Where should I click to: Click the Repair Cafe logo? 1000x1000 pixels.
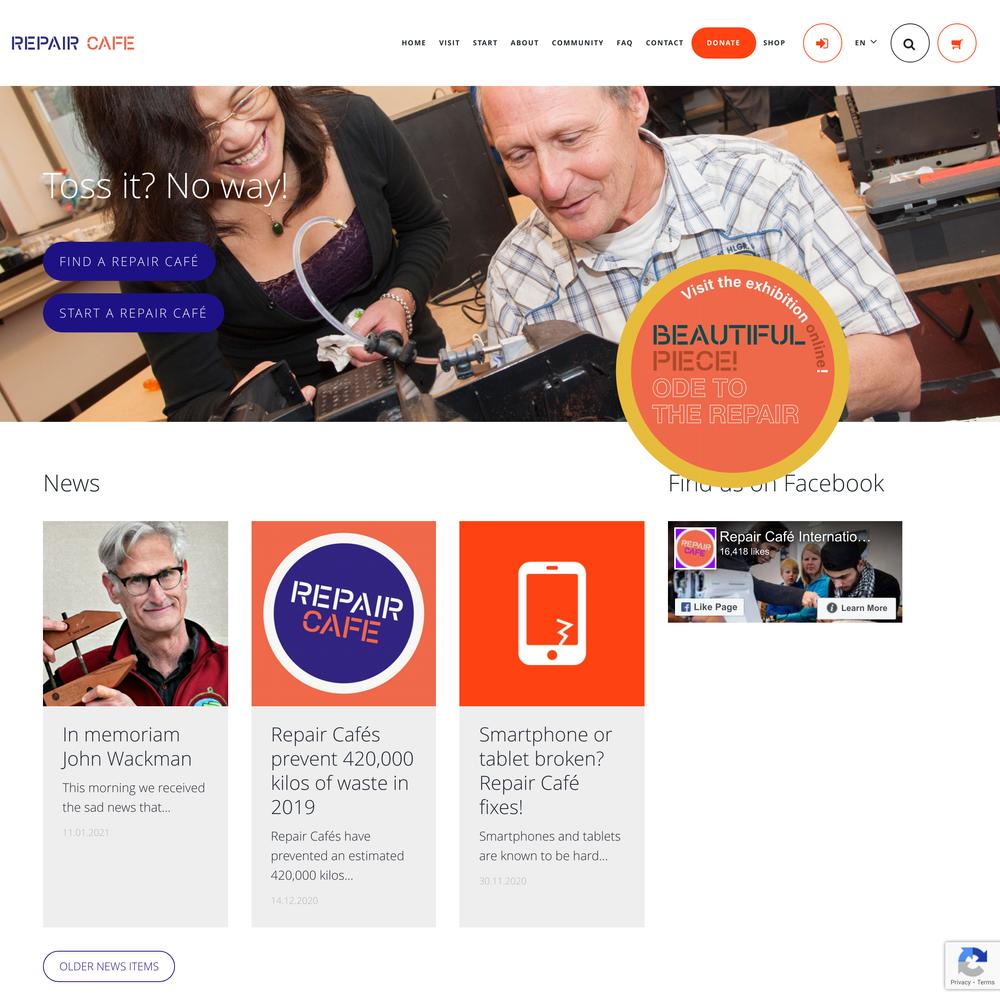click(73, 43)
